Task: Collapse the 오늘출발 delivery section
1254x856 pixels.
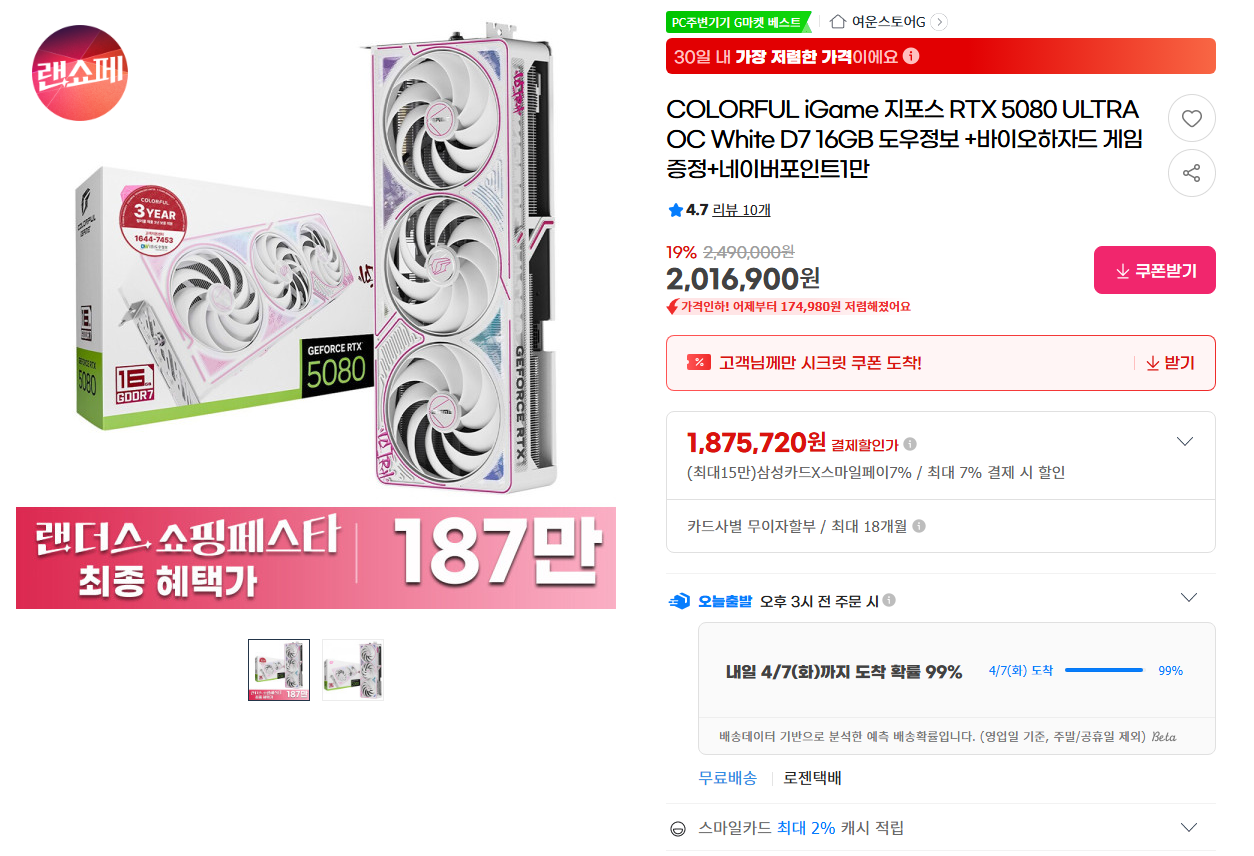Action: (x=1189, y=596)
